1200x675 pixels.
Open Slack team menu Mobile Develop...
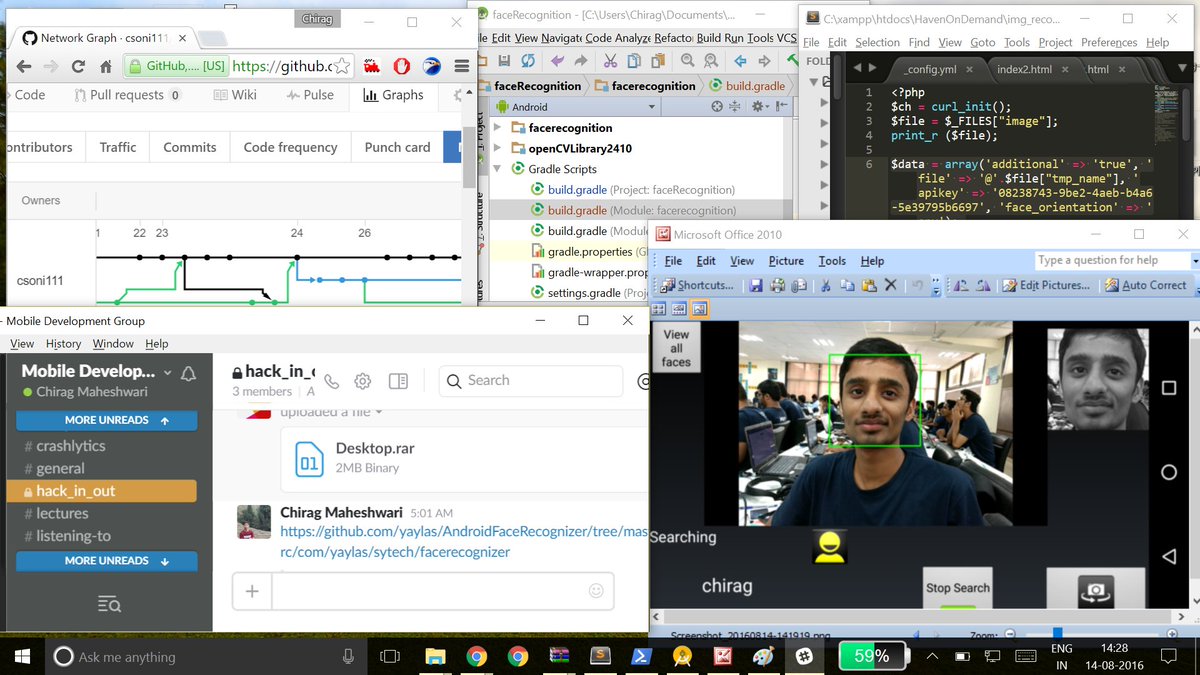pos(97,371)
